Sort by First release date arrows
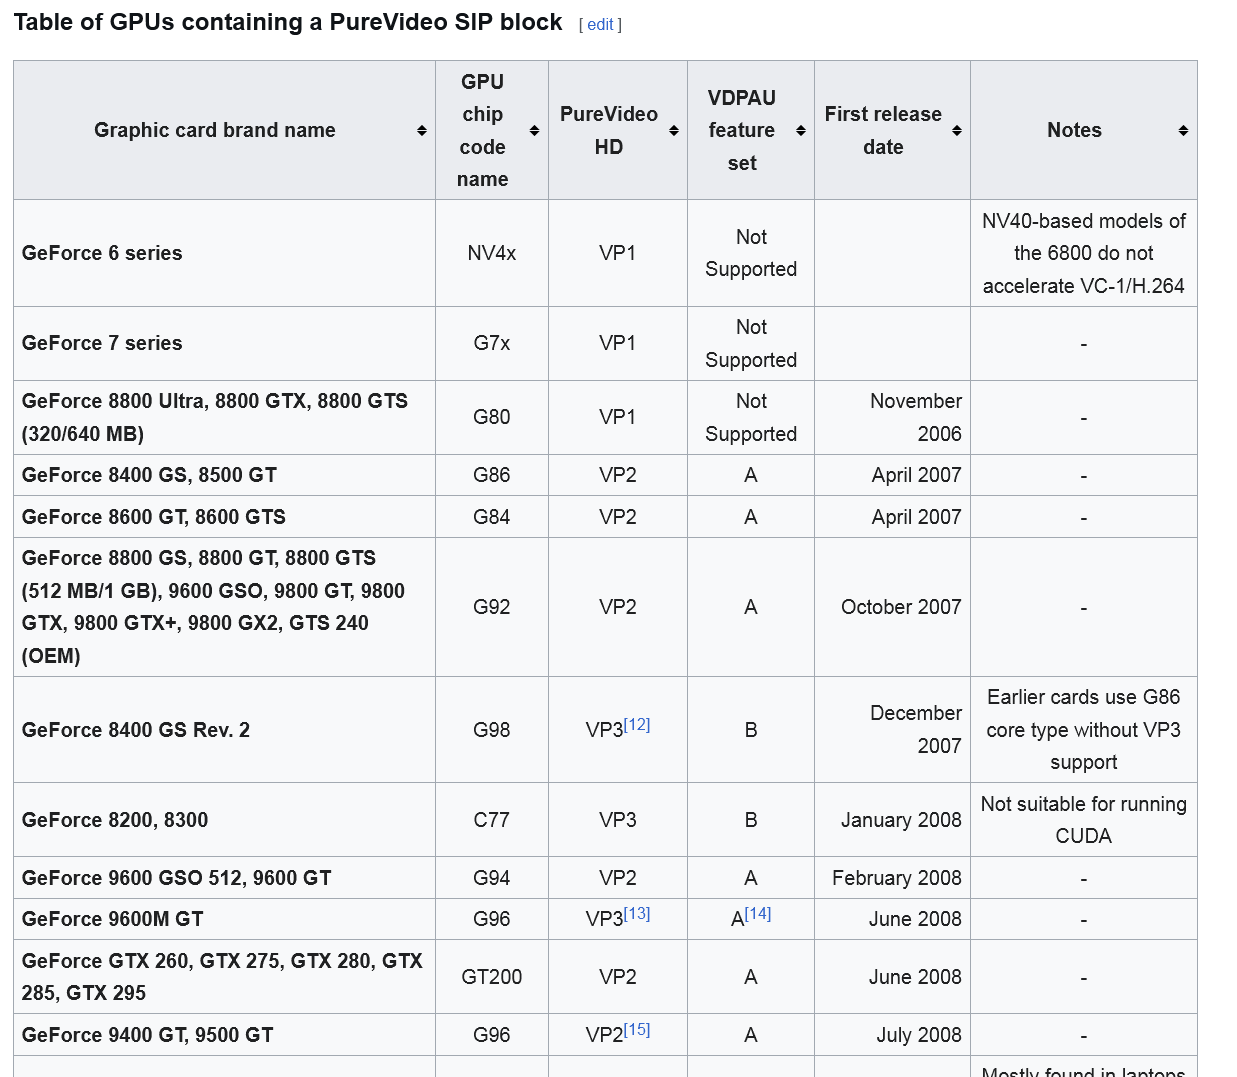The height and width of the screenshot is (1077, 1237). coord(957,131)
